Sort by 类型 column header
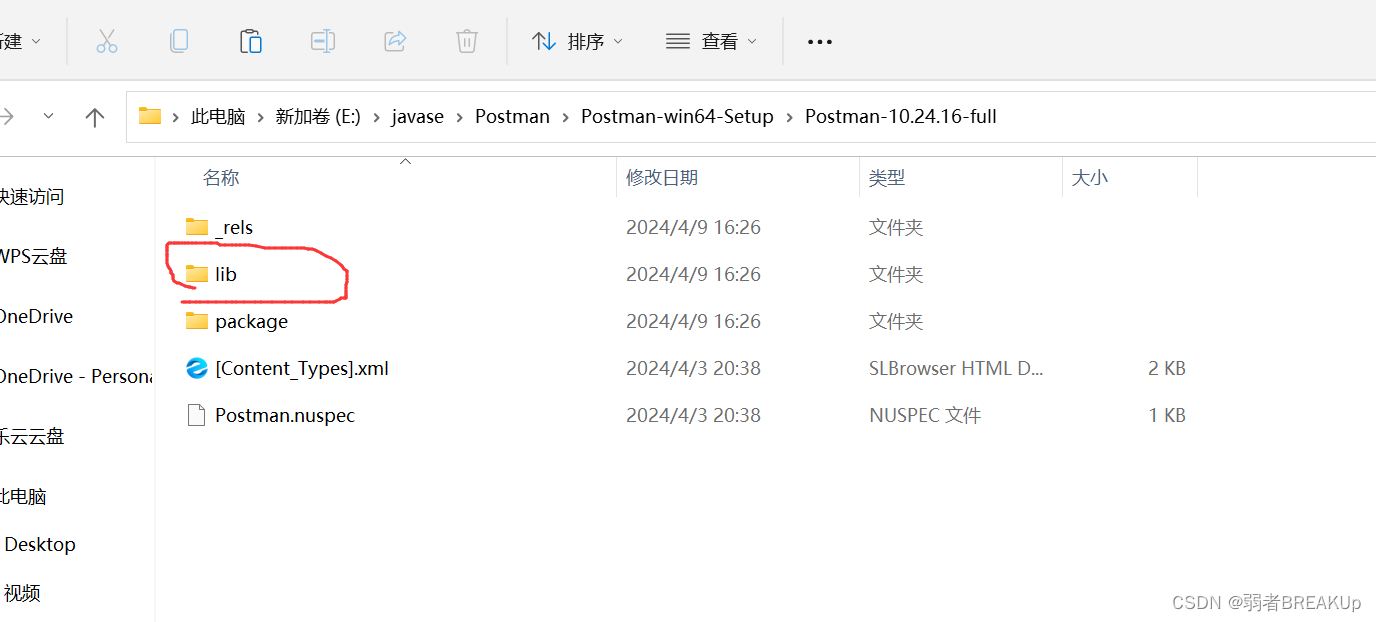 coord(887,178)
